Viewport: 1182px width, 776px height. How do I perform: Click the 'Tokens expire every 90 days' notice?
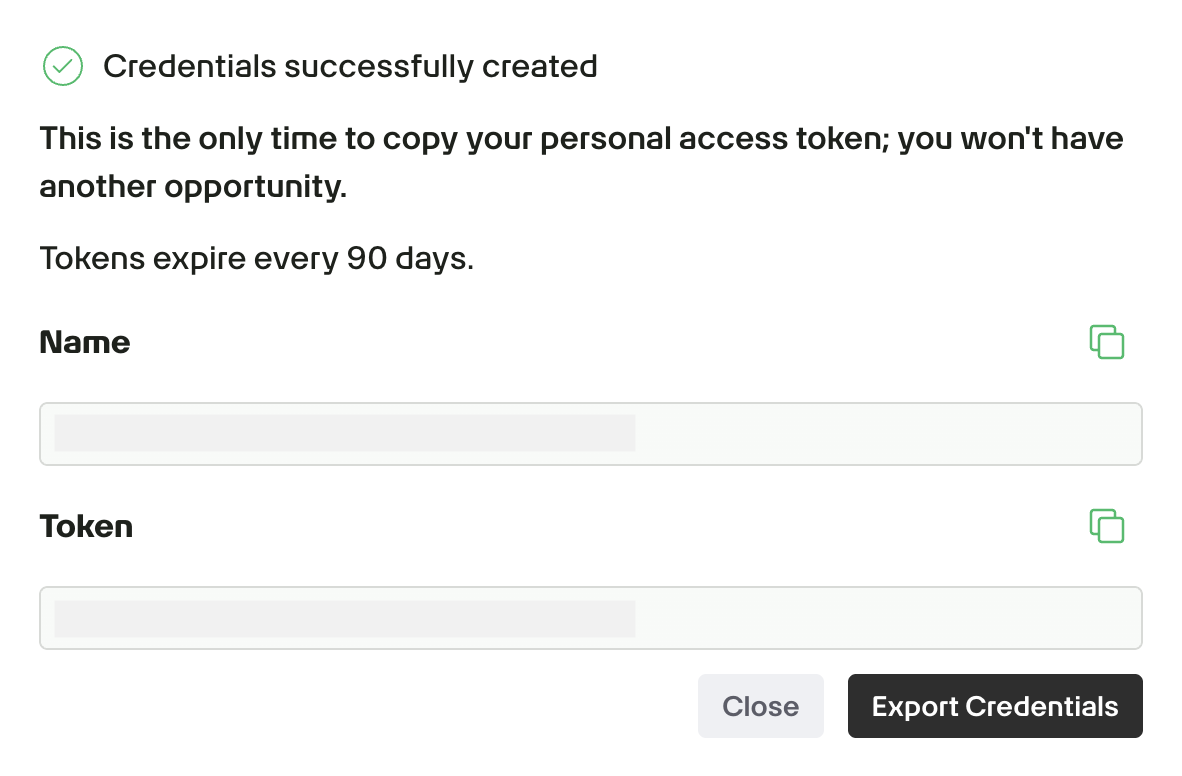(256, 259)
